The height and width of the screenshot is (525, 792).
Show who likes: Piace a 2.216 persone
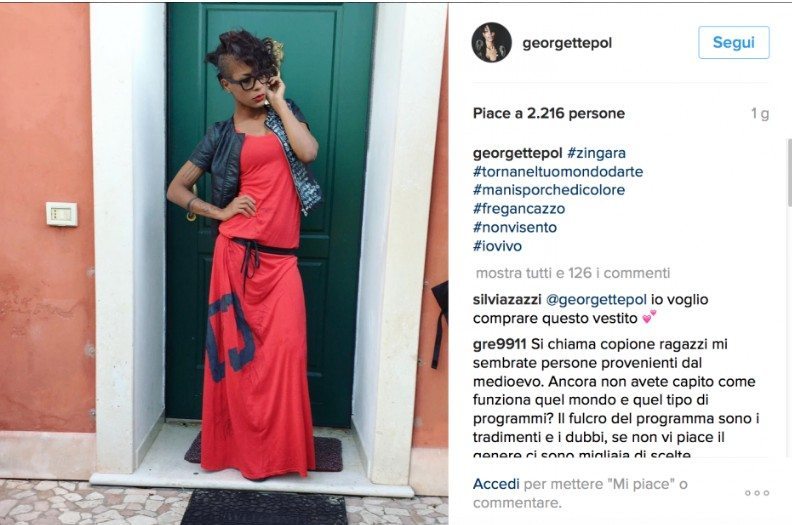[549, 113]
